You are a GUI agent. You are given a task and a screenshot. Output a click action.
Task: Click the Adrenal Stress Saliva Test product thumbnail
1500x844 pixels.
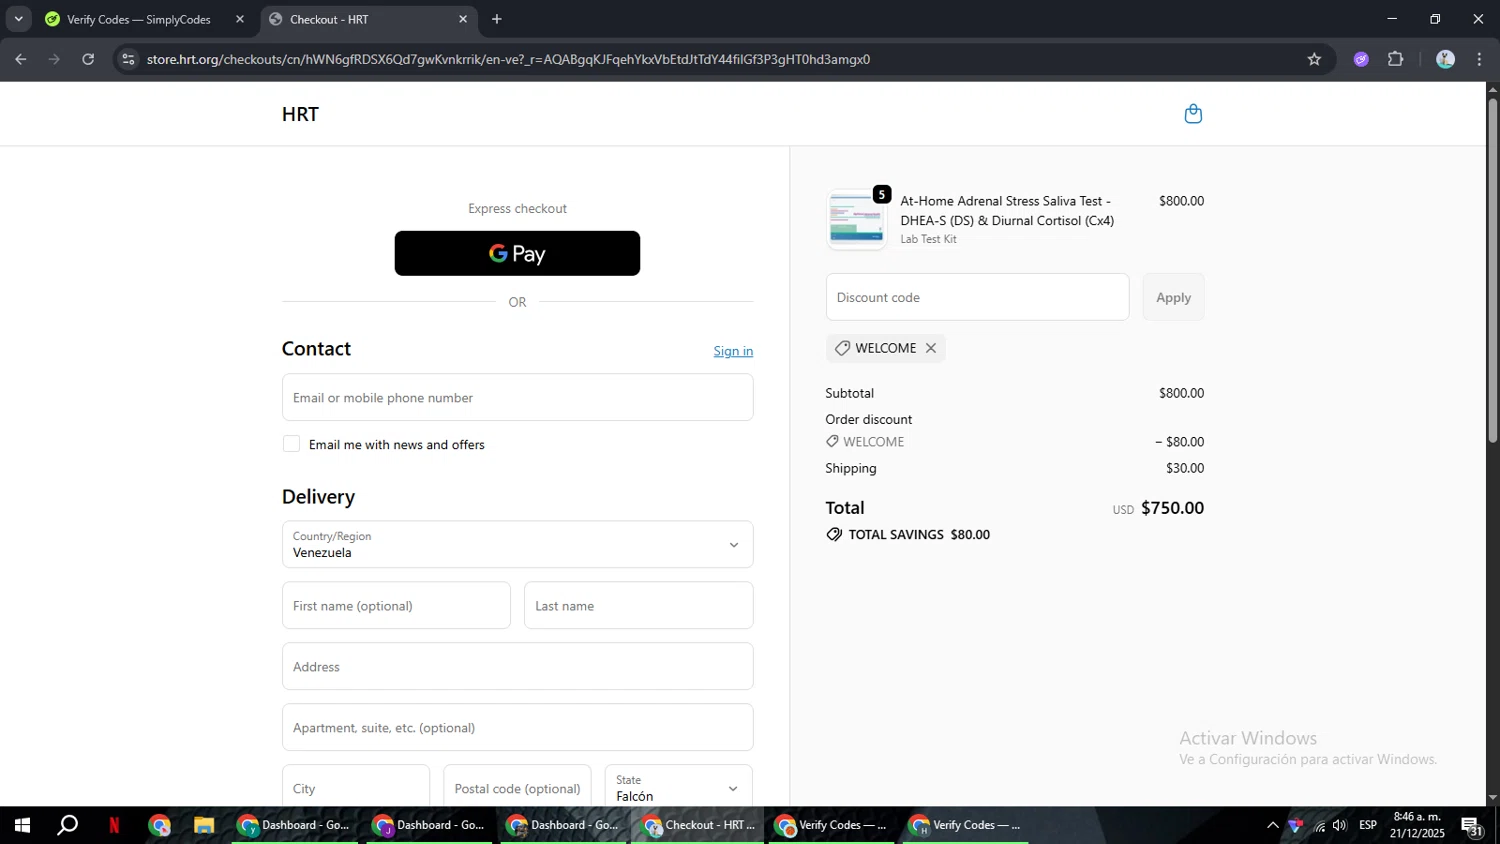click(857, 219)
